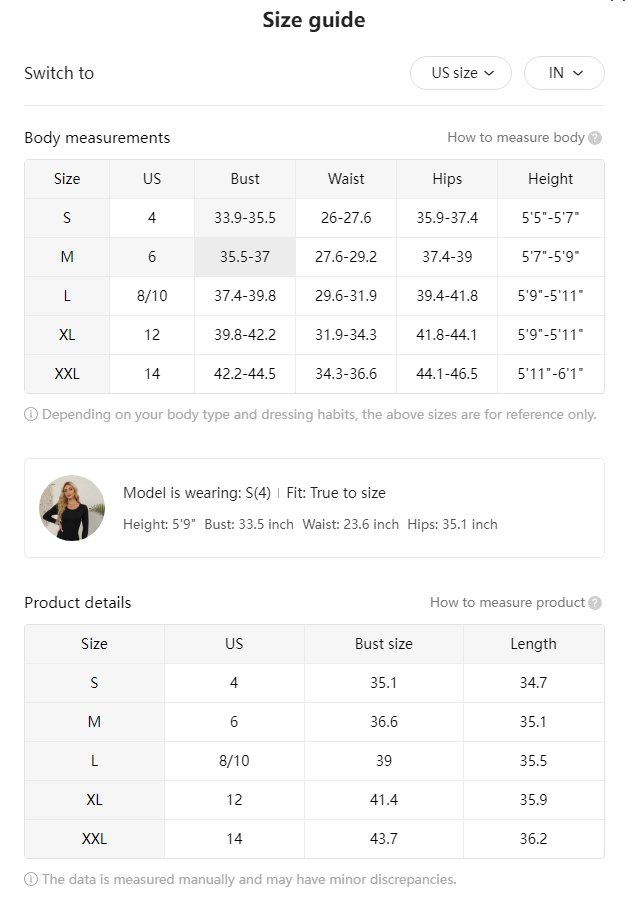Select the highlighted M bust cell 35.5-37
This screenshot has height=909, width=628.
(x=245, y=257)
